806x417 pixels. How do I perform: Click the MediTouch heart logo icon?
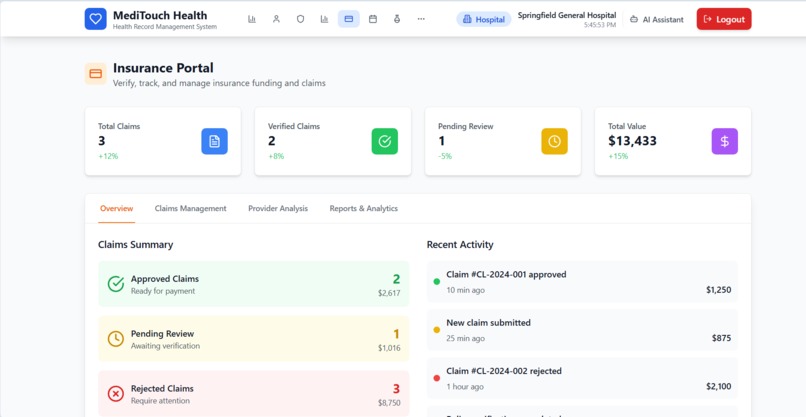pos(96,19)
